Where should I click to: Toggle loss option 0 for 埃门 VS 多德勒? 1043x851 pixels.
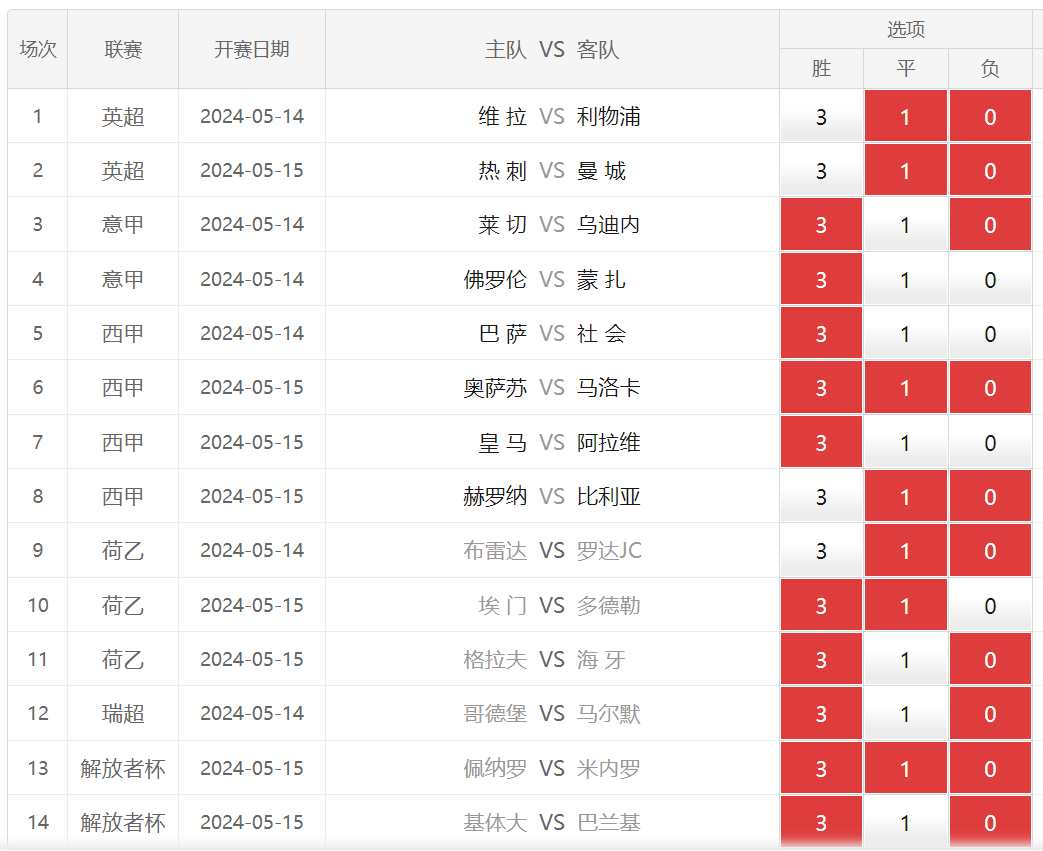coord(990,605)
